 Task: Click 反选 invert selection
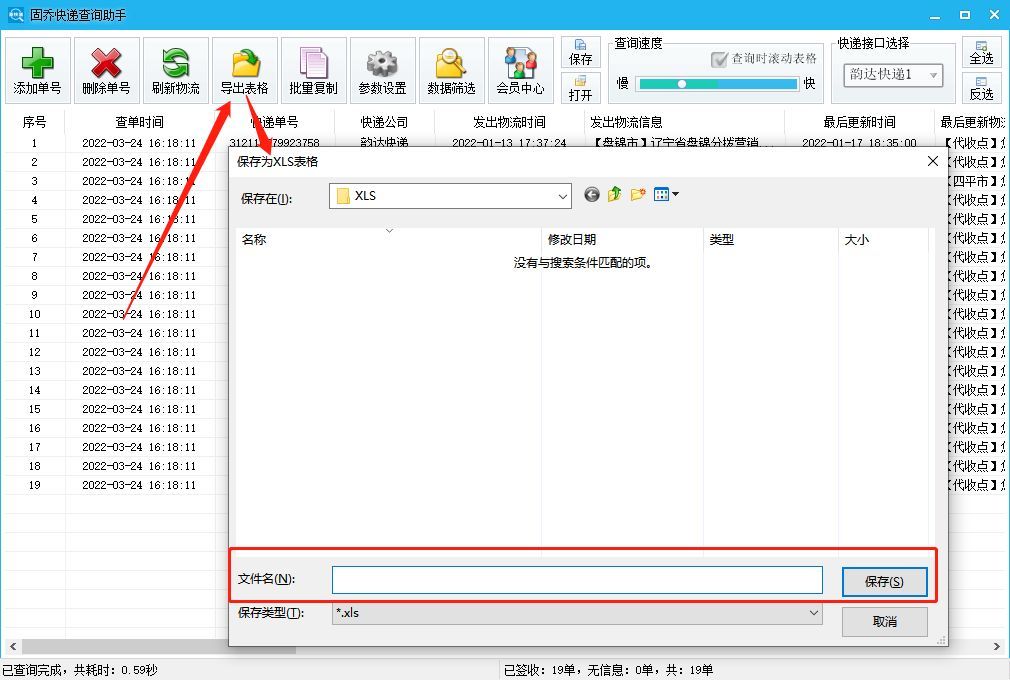coord(981,88)
